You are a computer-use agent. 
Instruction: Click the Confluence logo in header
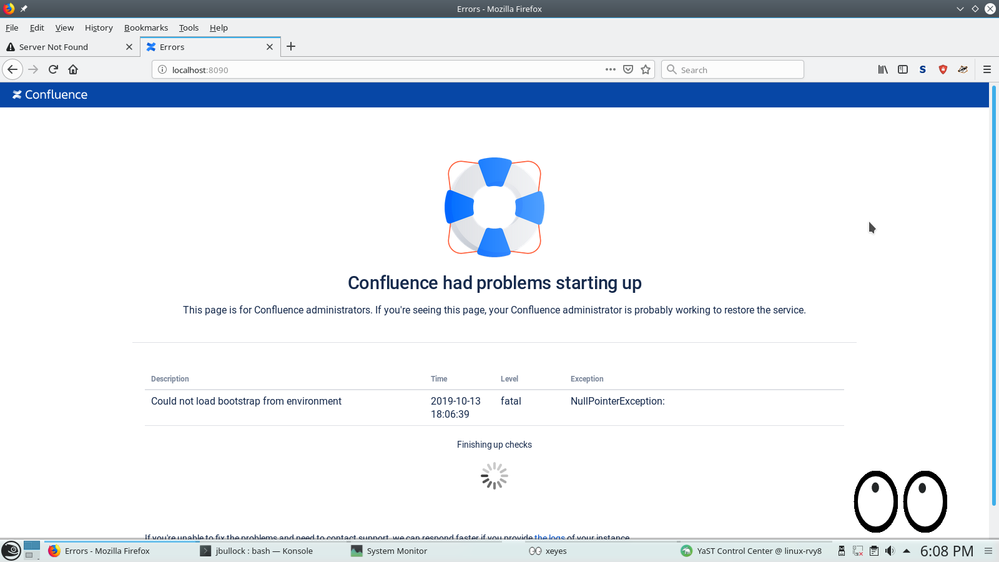click(x=50, y=94)
